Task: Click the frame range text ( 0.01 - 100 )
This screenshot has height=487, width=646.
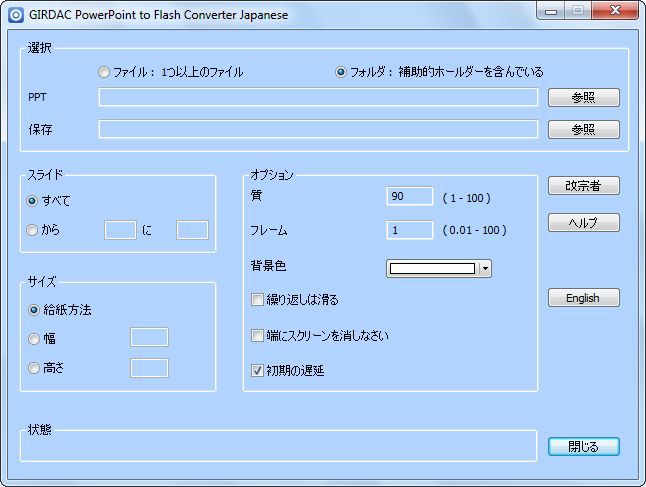Action: (474, 230)
